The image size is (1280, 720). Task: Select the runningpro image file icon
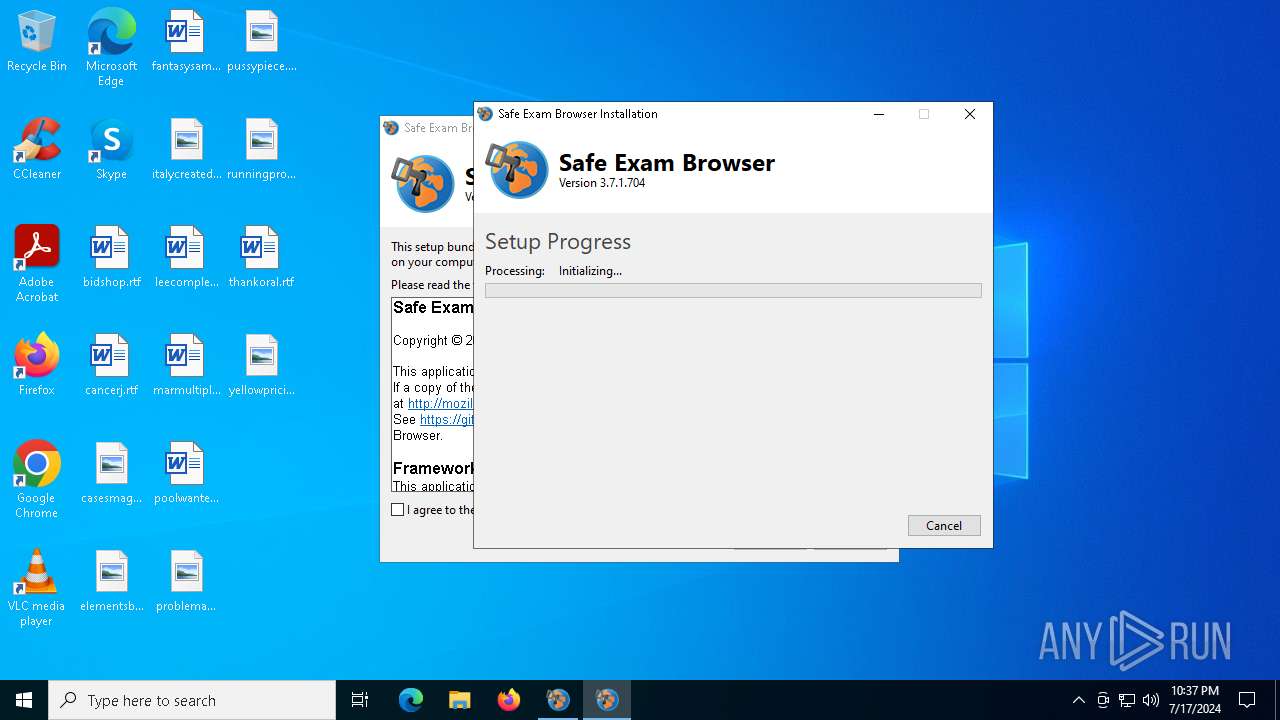pos(261,150)
